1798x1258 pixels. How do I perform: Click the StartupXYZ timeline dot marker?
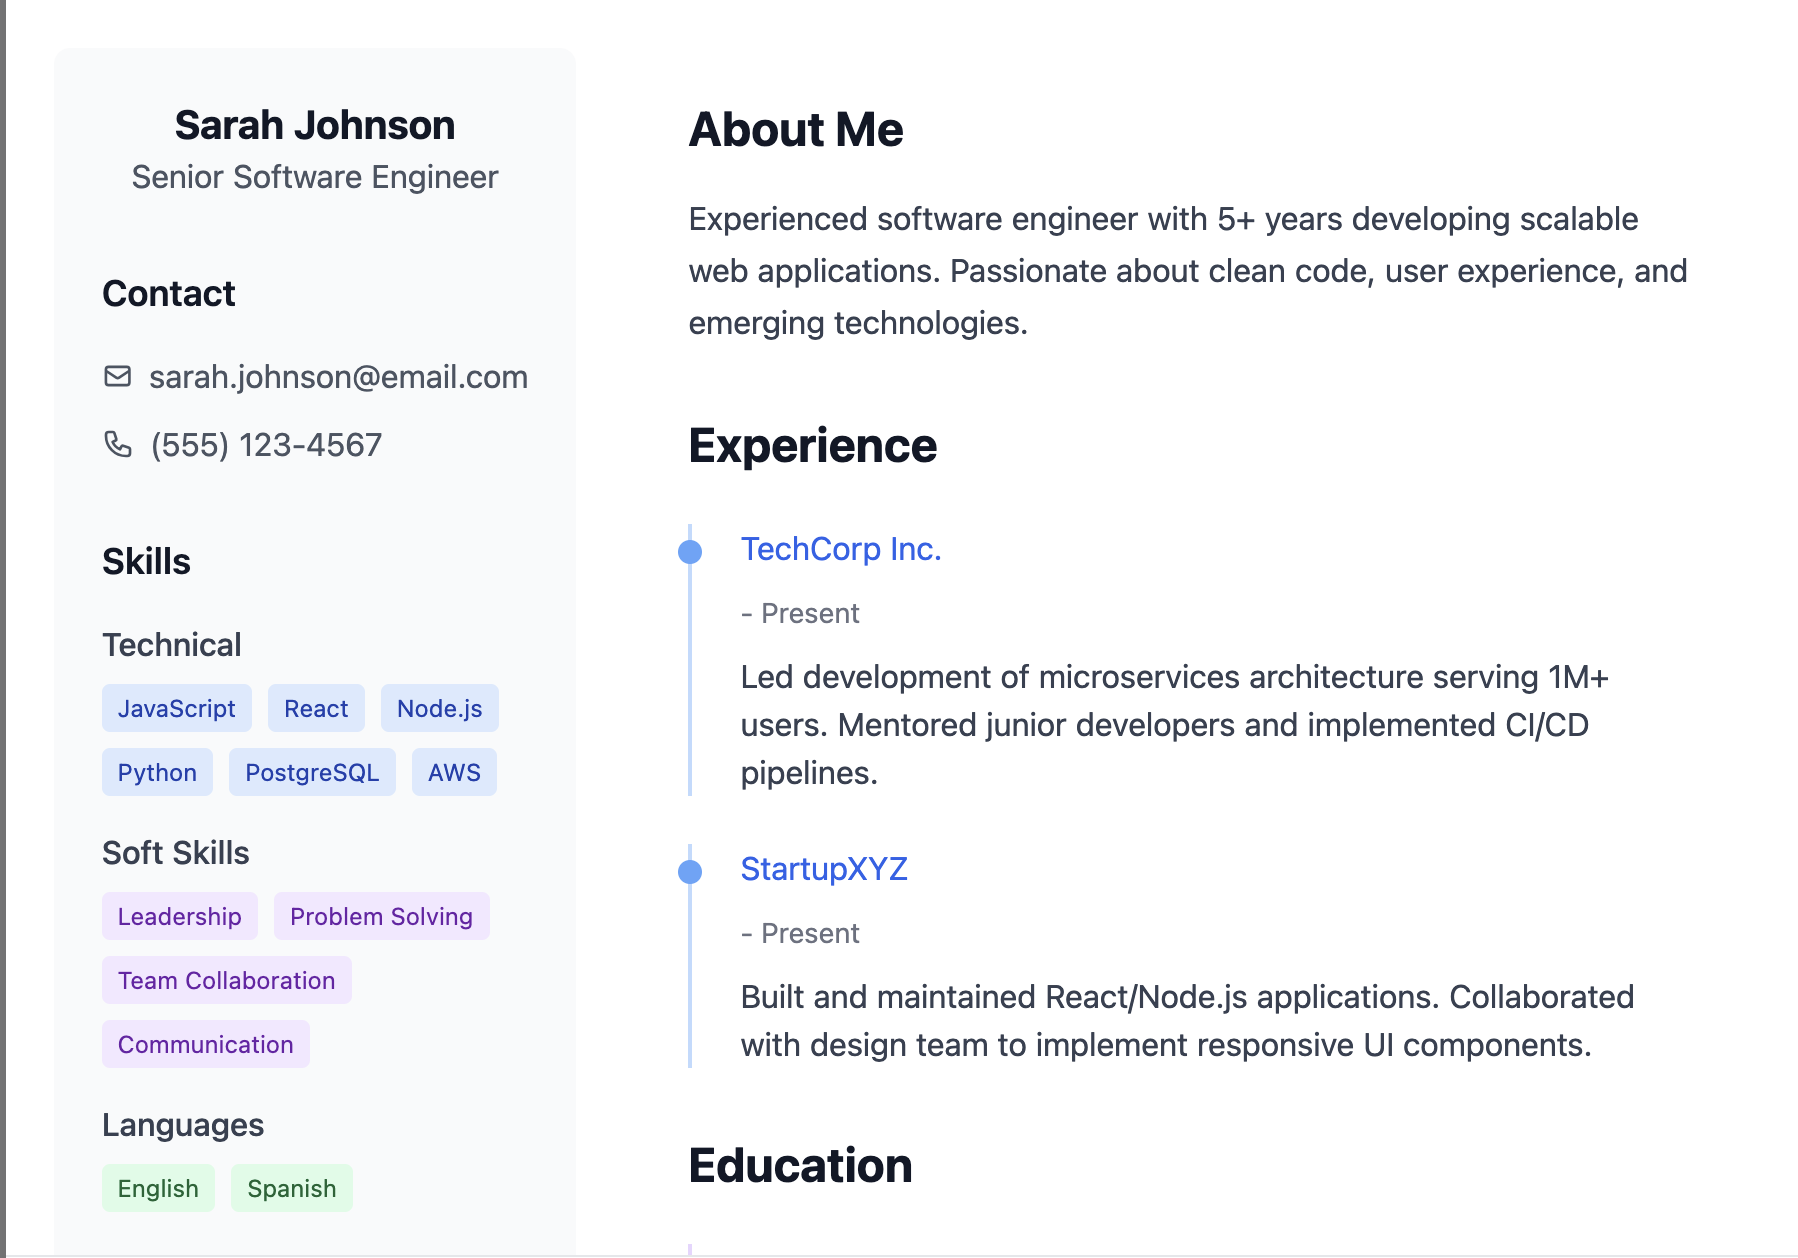coord(690,872)
